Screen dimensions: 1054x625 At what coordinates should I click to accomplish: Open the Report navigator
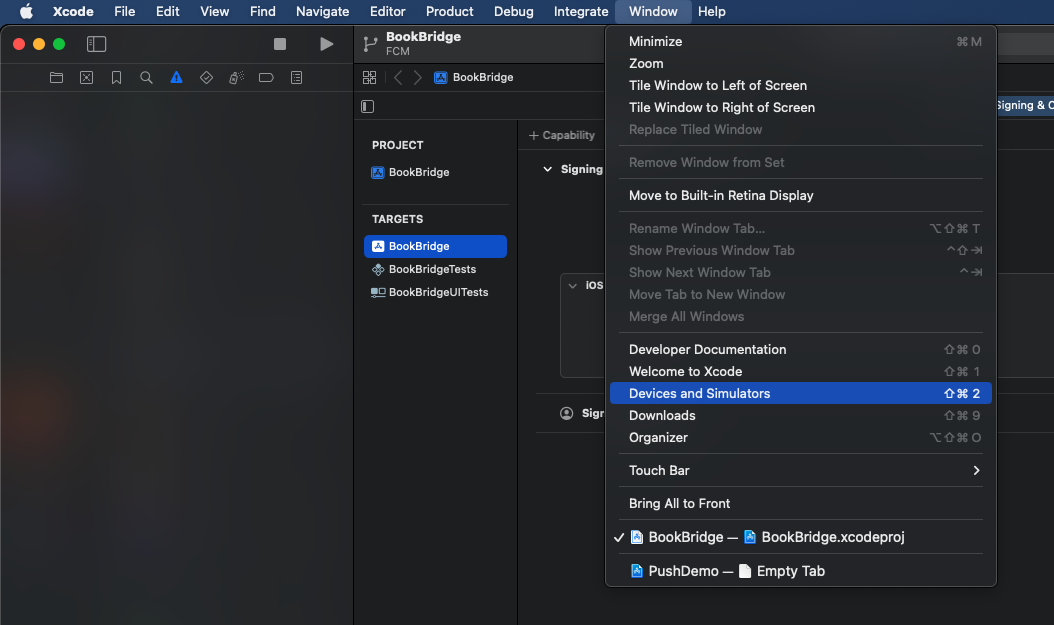297,78
